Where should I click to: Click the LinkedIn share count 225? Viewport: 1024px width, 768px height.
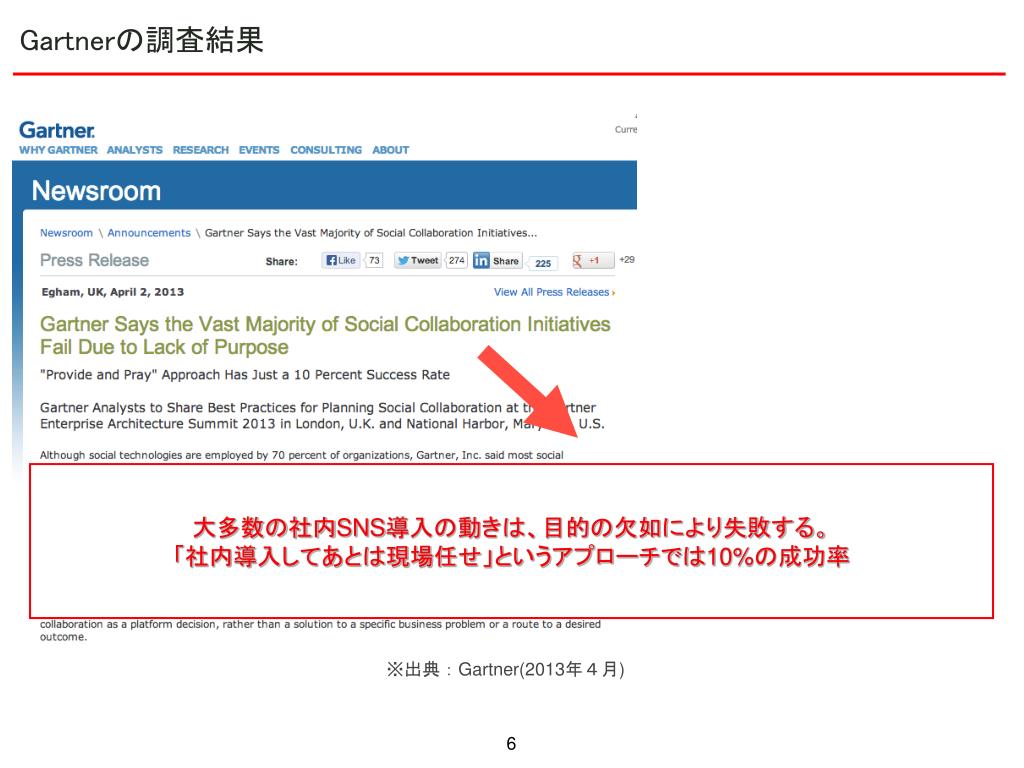[543, 263]
